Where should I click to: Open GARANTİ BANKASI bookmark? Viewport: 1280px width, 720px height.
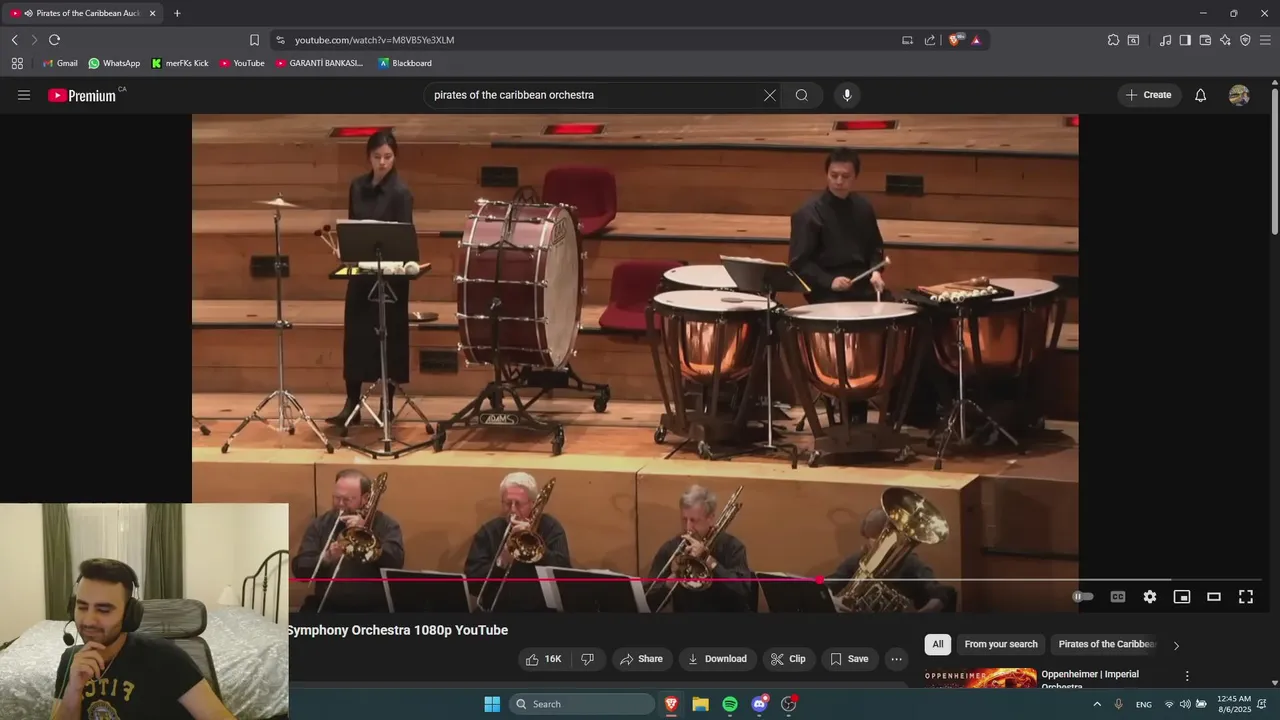(320, 63)
